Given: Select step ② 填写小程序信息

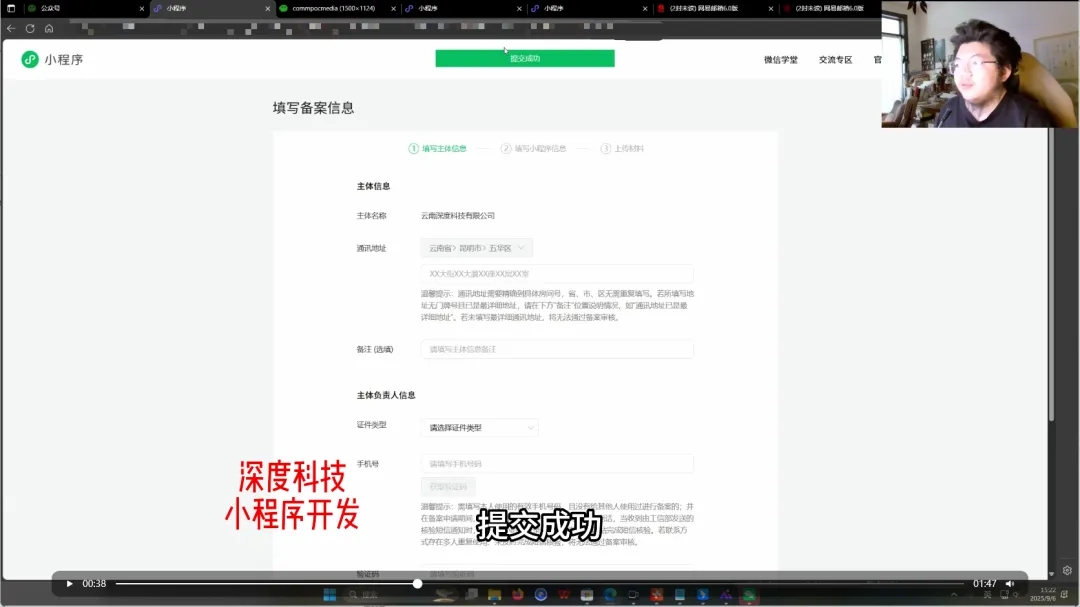Looking at the screenshot, I should pos(535,147).
